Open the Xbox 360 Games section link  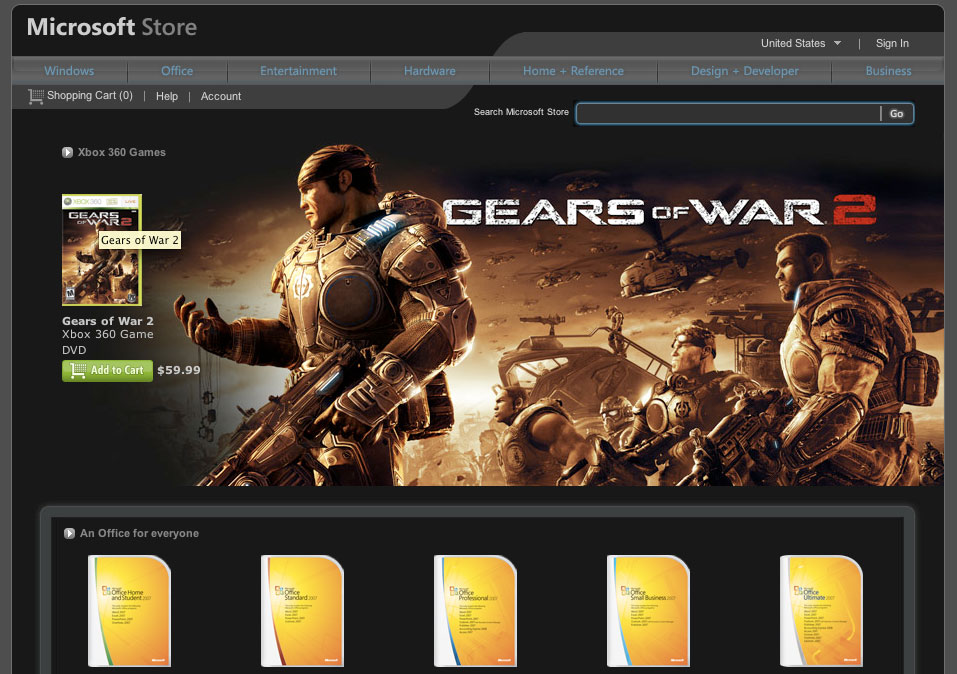[121, 153]
